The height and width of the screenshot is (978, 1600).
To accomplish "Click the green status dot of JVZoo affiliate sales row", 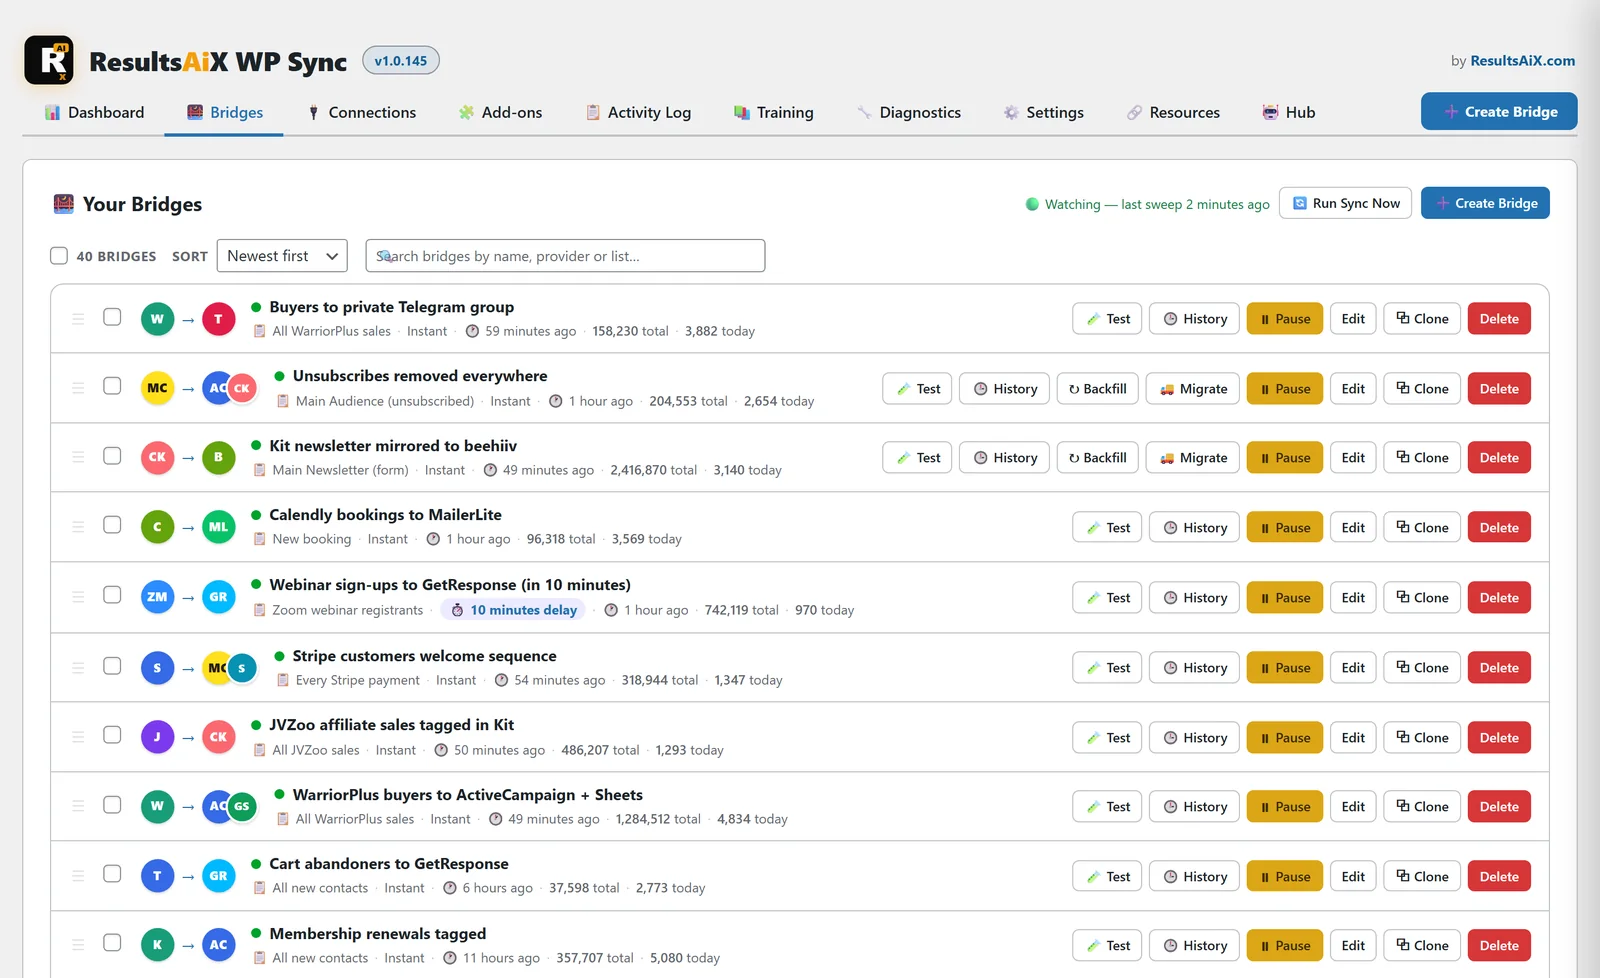I will [256, 725].
